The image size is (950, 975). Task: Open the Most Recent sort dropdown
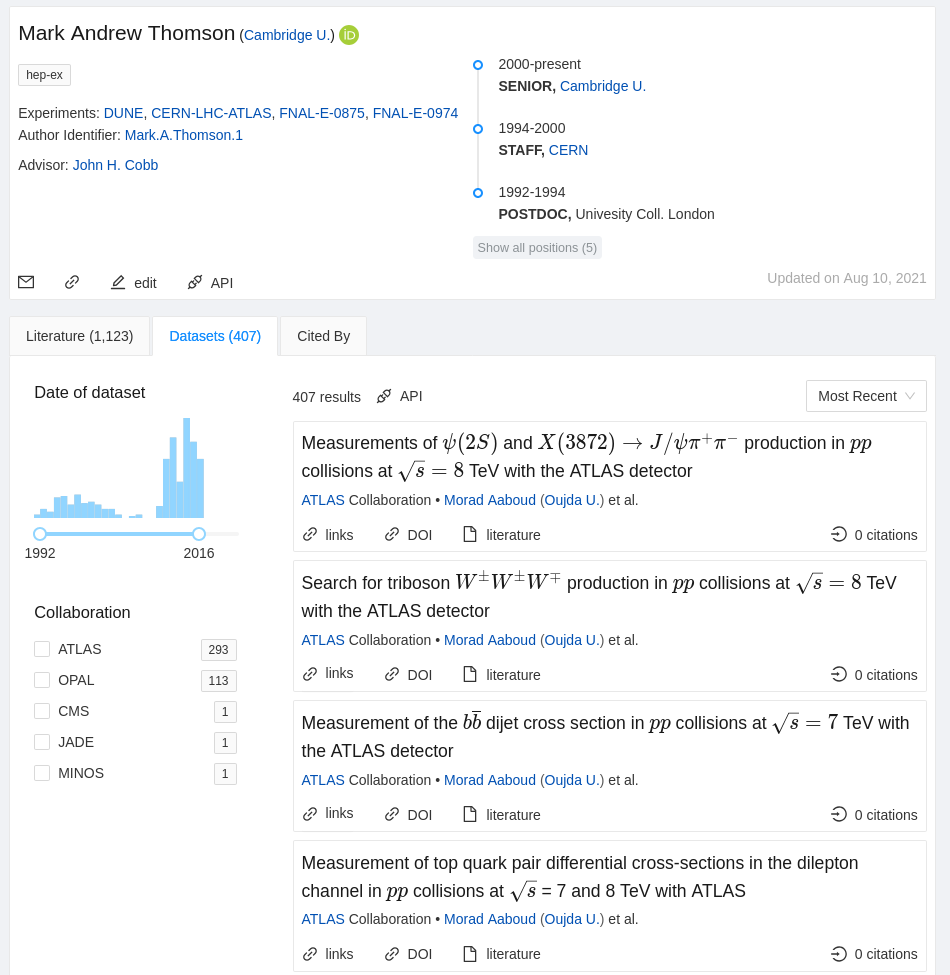point(866,396)
